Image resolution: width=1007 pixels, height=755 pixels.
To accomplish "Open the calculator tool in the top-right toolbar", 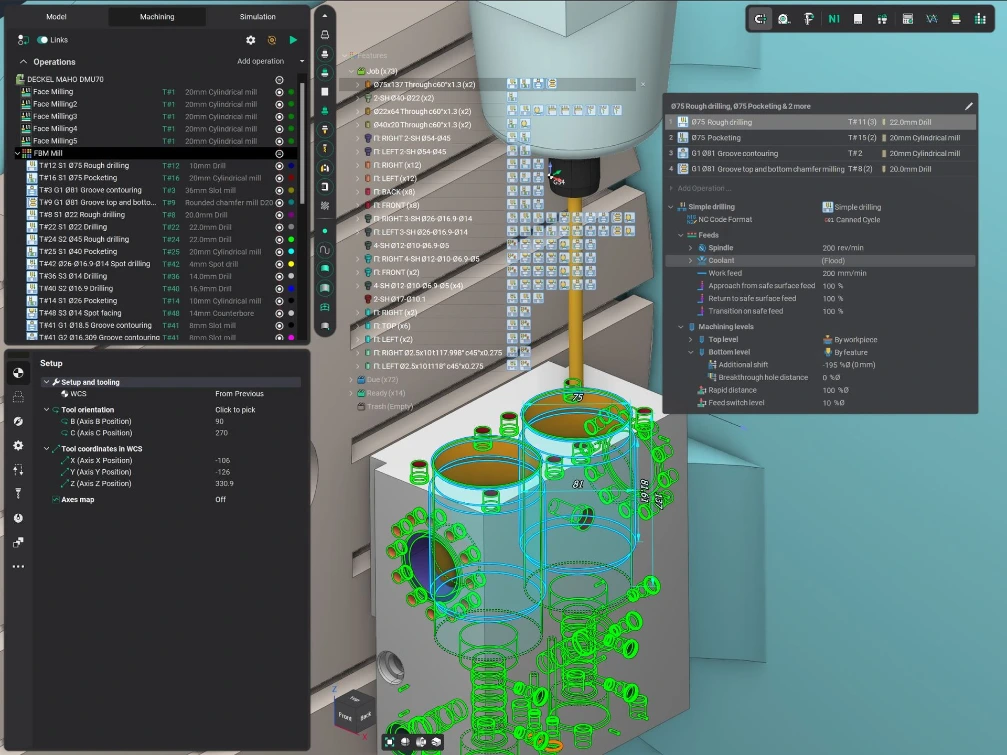I will [x=907, y=18].
